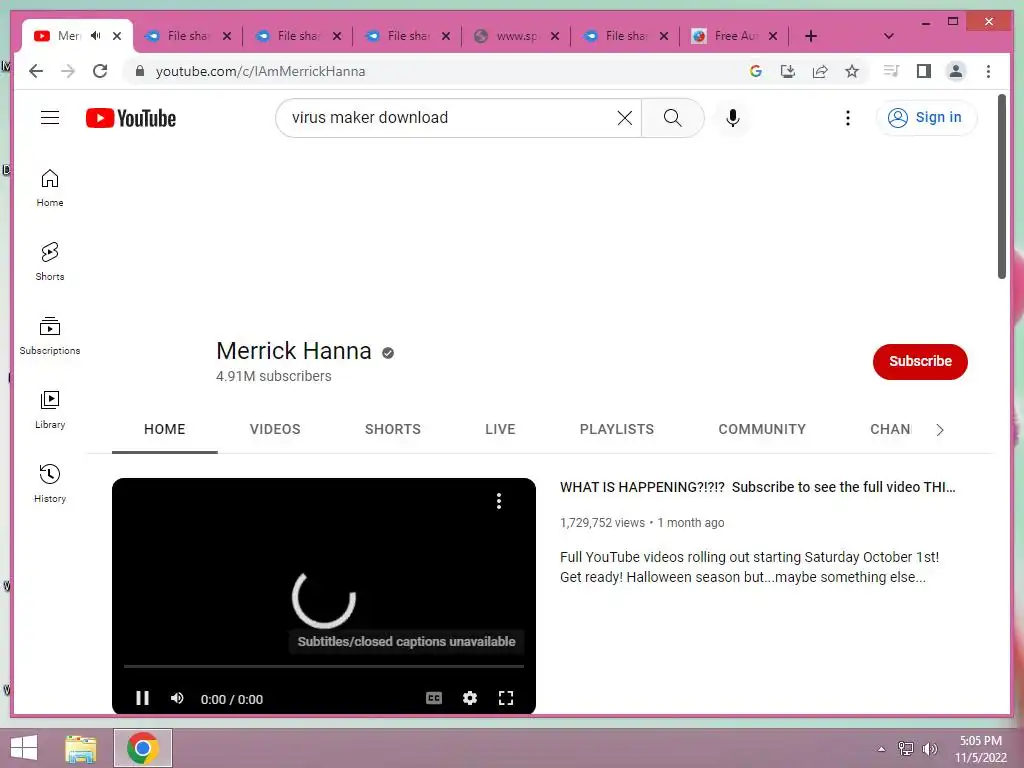This screenshot has height=768, width=1024.
Task: Open the Chrome three-dot menu
Action: coord(988,71)
